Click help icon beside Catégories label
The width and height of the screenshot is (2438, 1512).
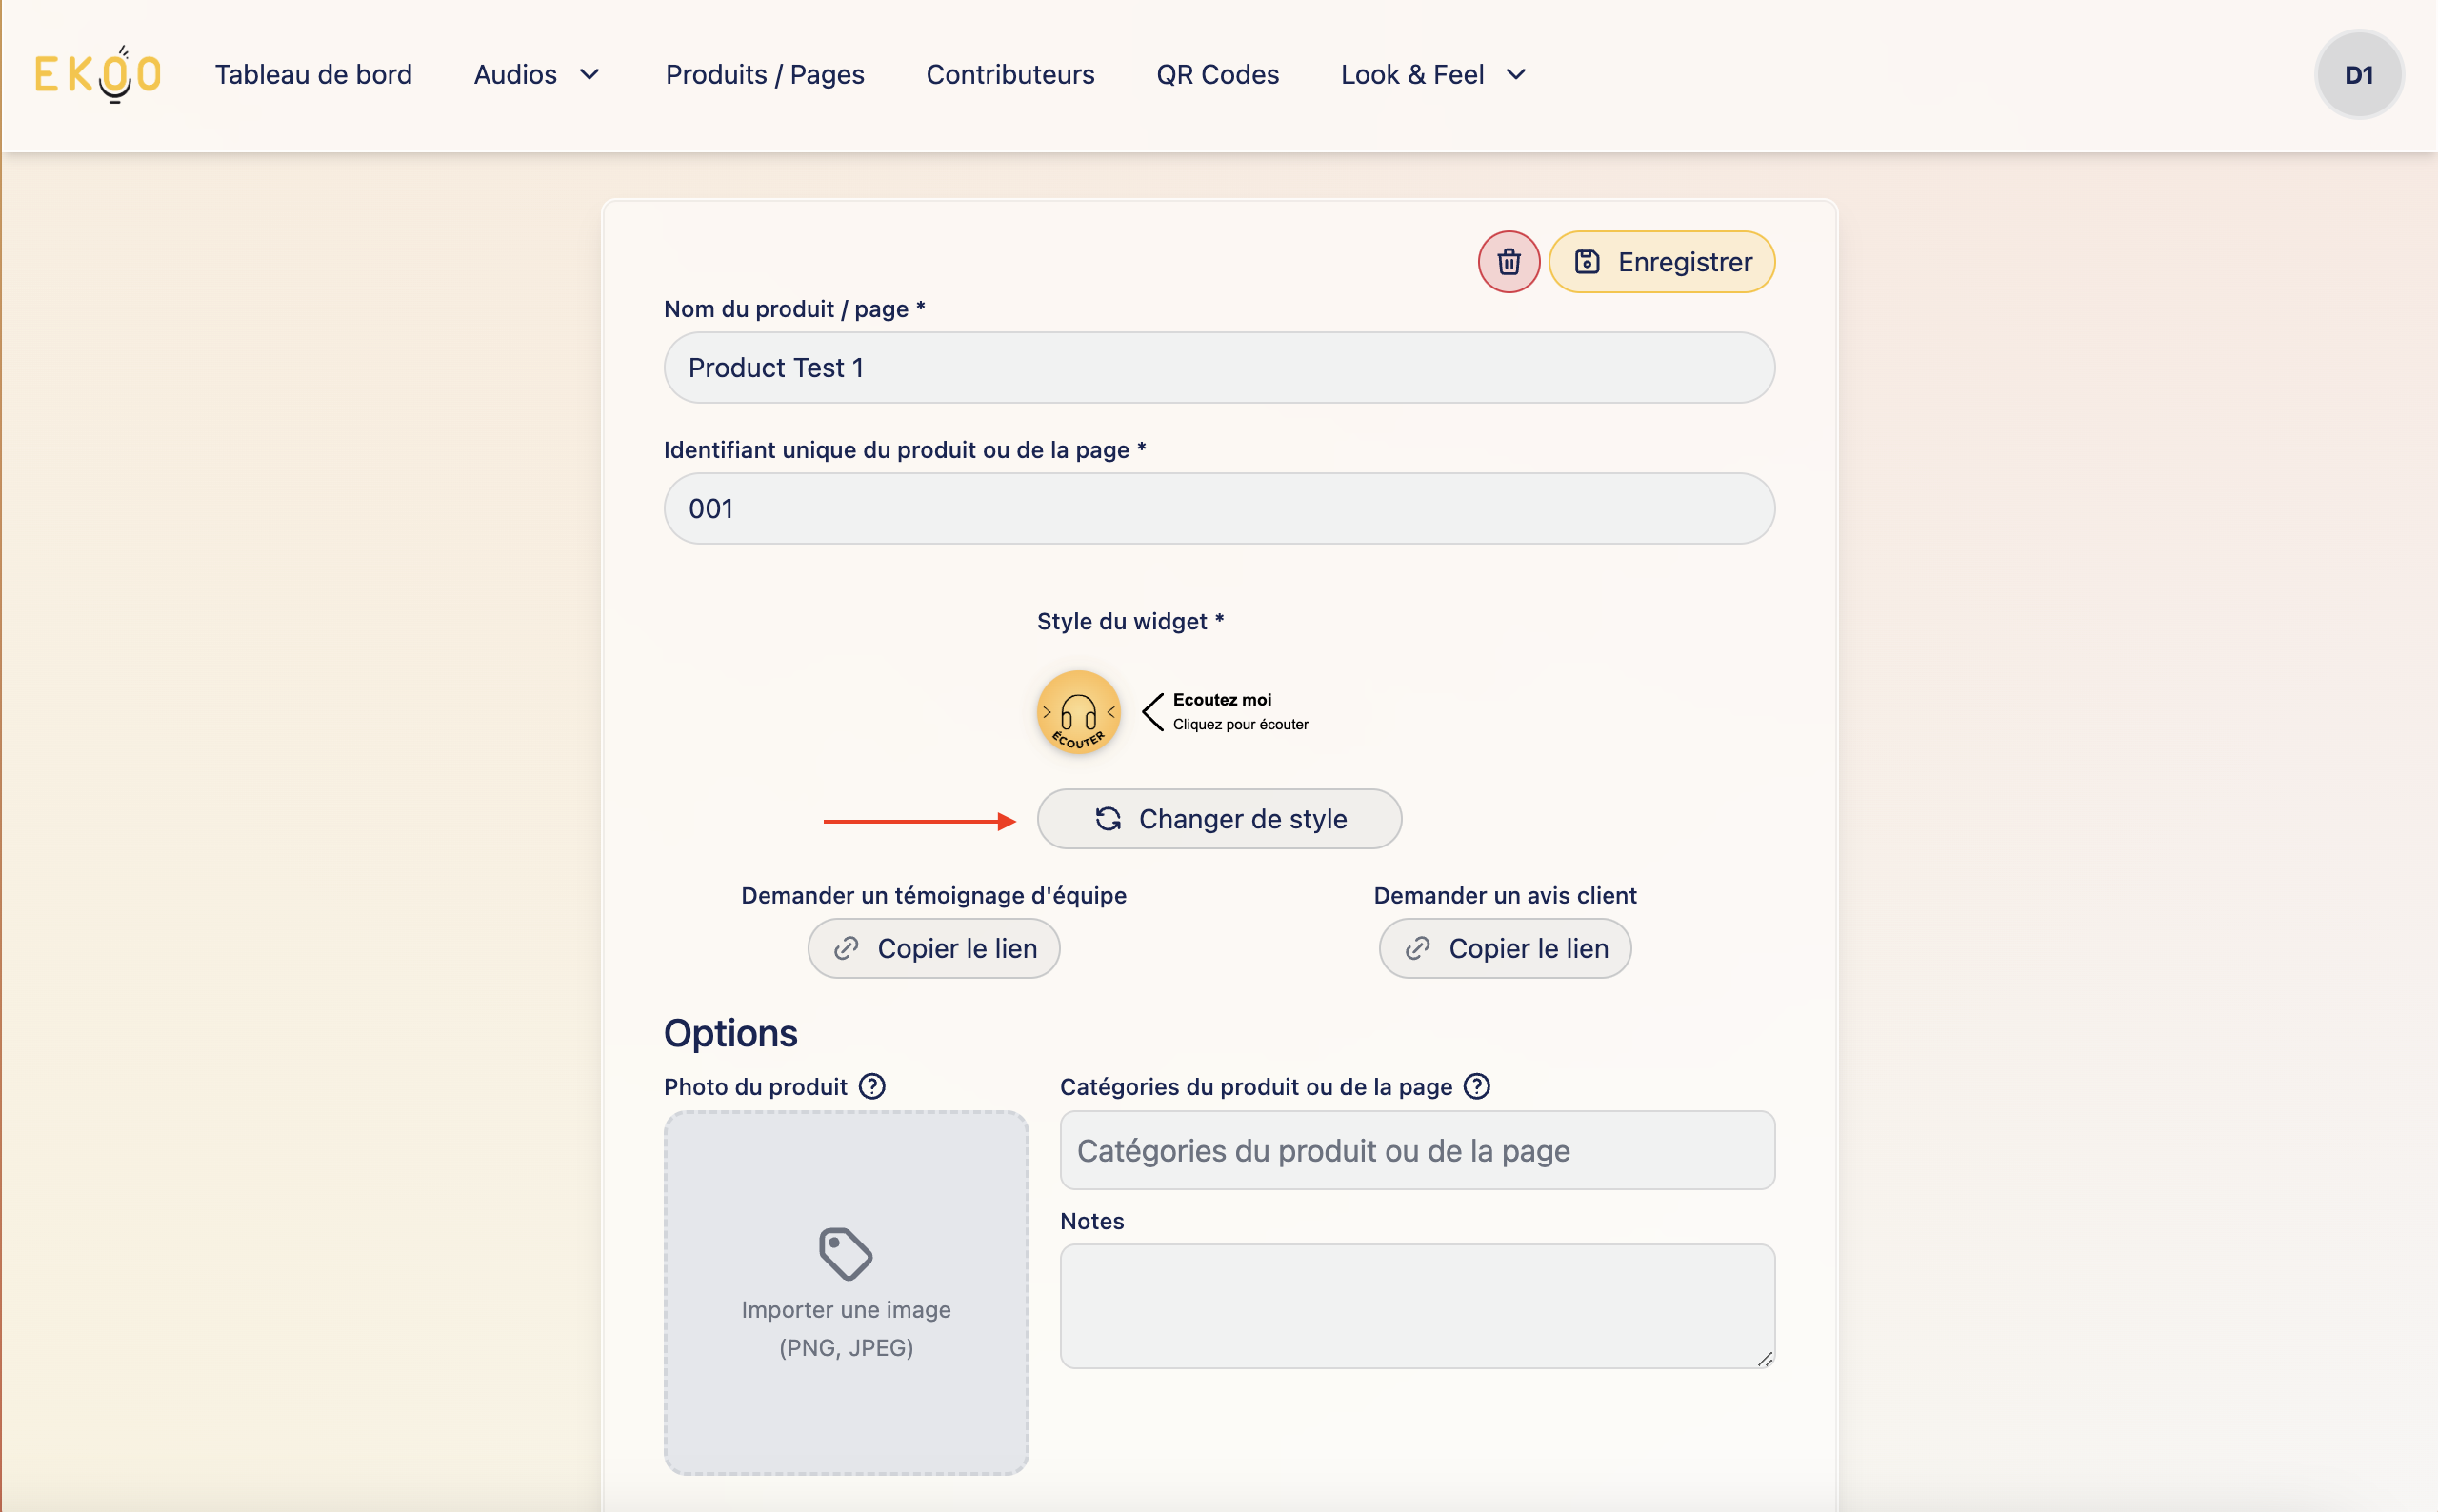coord(1477,1086)
